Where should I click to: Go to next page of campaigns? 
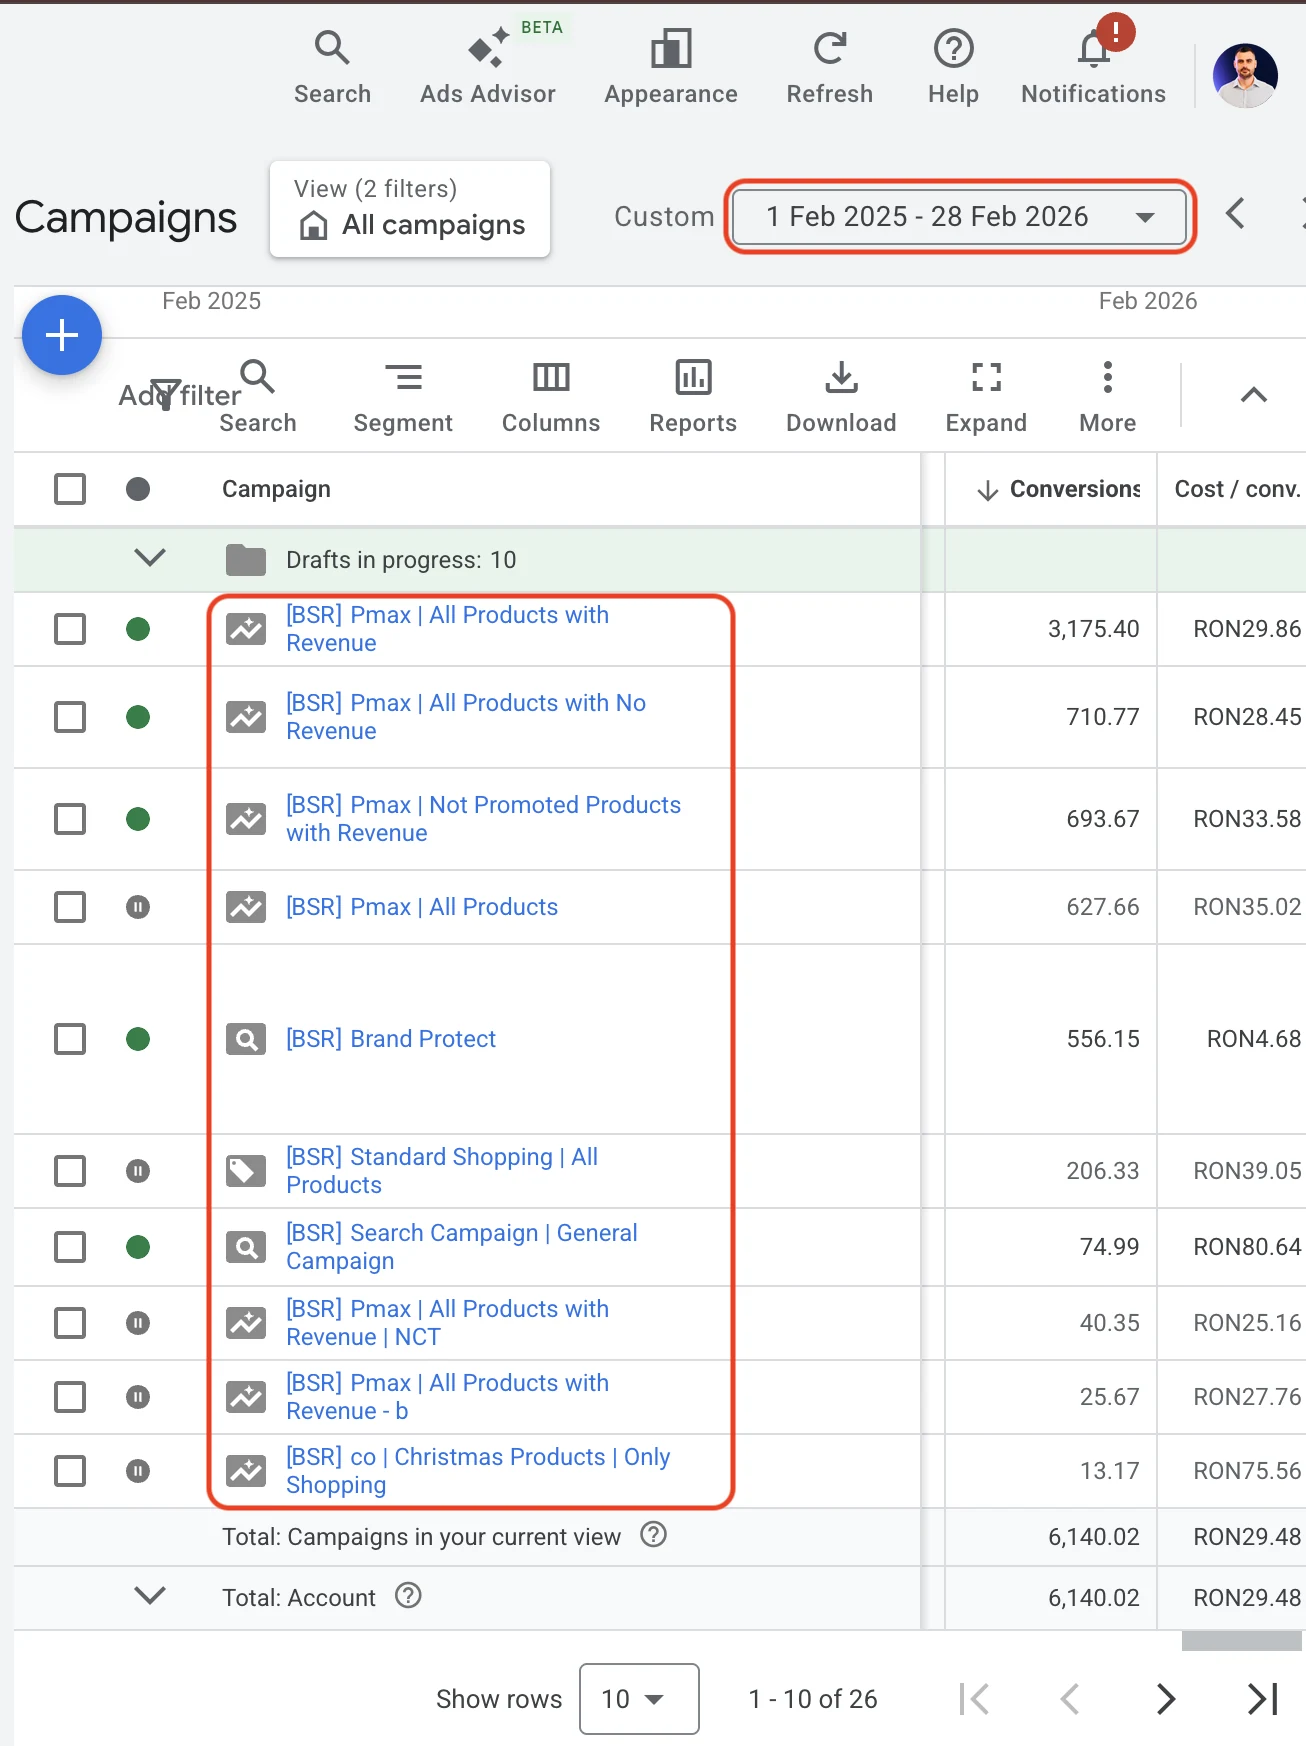point(1165,1698)
